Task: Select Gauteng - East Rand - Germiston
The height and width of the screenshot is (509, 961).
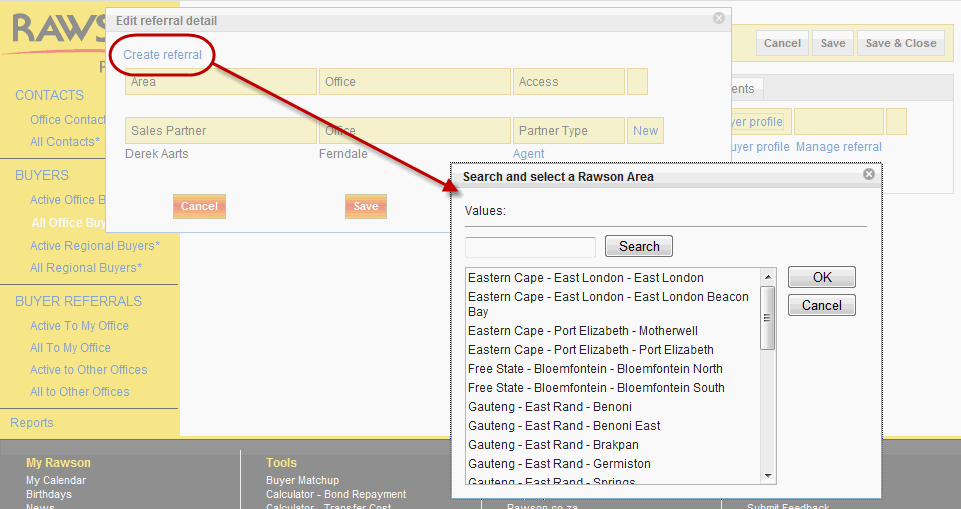Action: [559, 464]
